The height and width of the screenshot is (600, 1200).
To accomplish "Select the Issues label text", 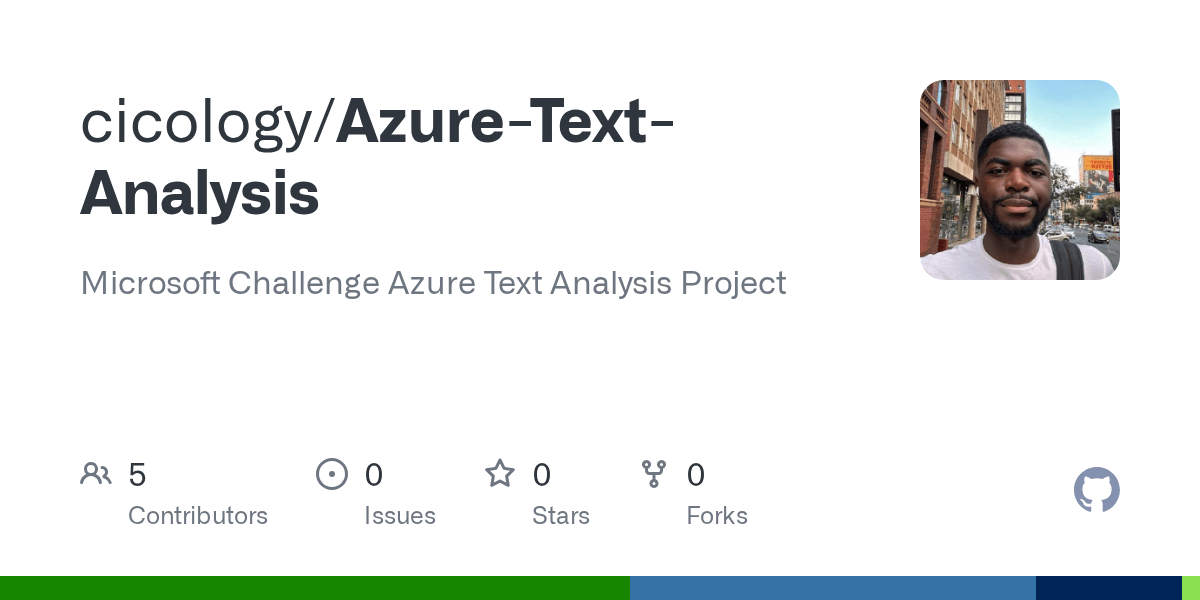I will [x=400, y=516].
